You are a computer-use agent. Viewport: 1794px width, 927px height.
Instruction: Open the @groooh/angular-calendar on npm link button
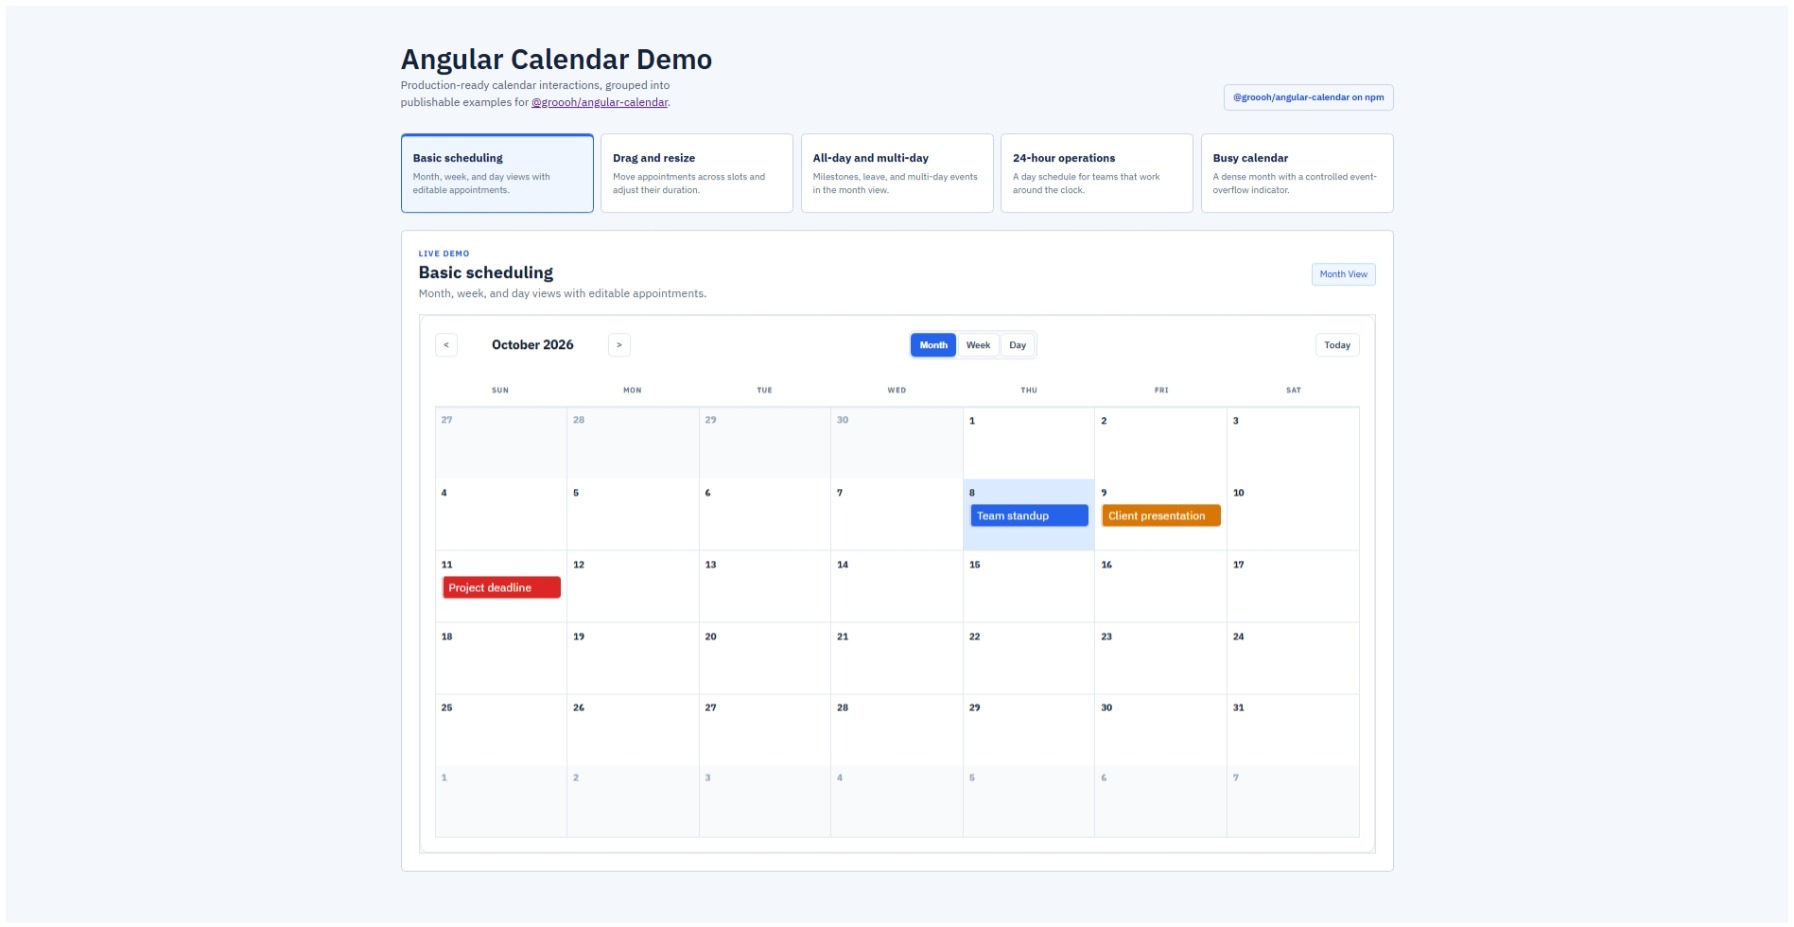pyautogui.click(x=1308, y=97)
